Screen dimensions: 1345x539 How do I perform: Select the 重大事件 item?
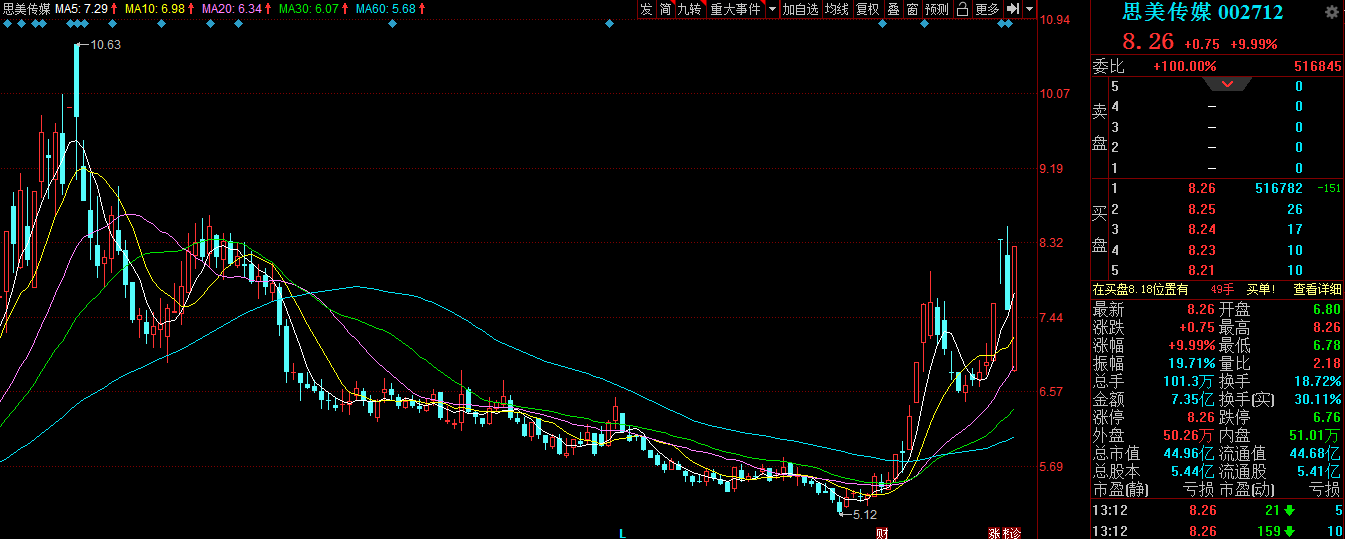[734, 9]
